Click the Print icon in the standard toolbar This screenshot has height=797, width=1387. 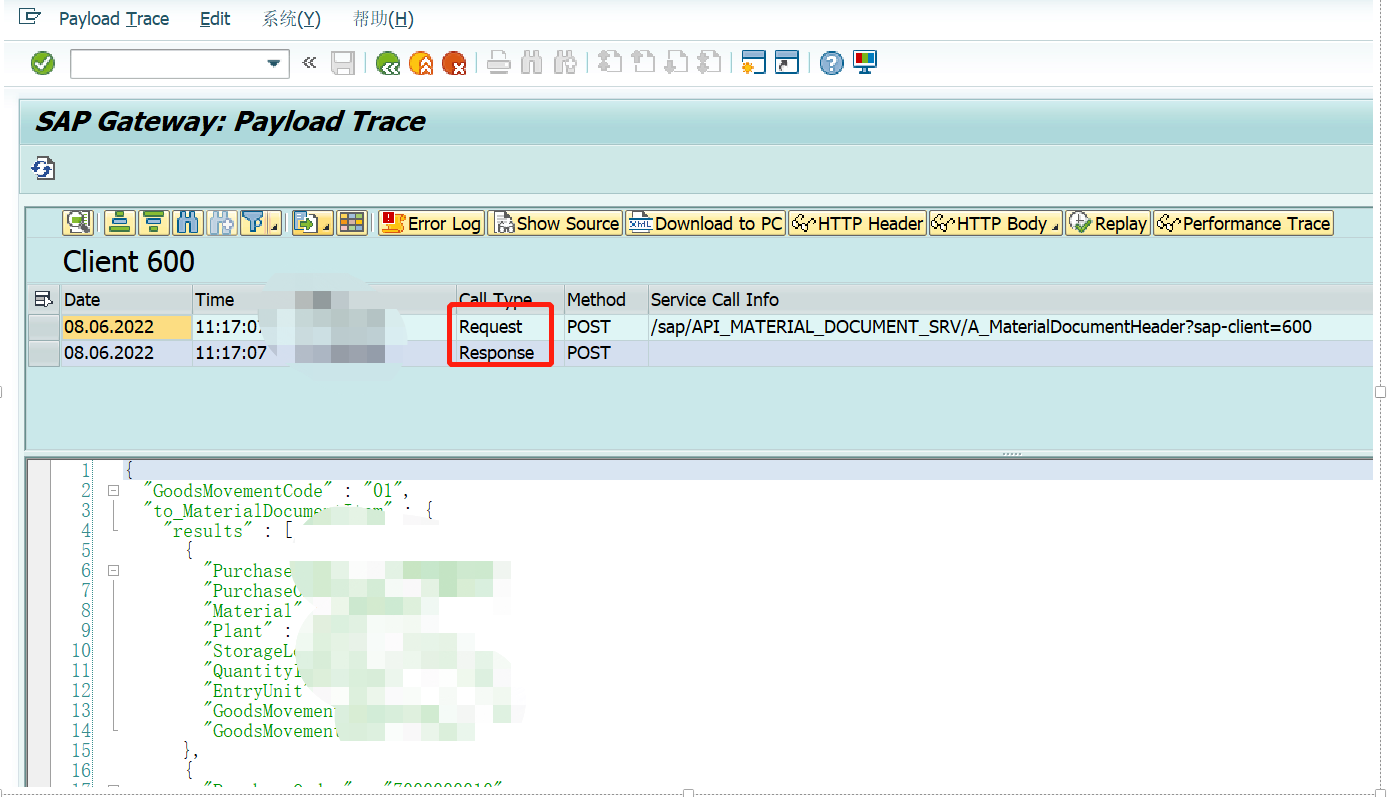499,63
